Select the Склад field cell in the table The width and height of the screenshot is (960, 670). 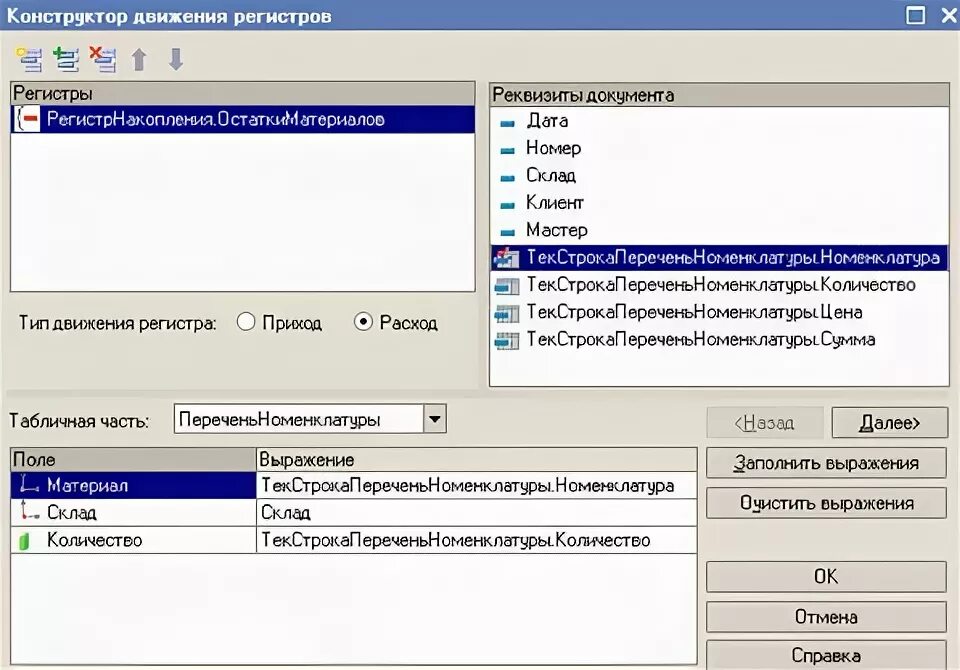coord(133,512)
